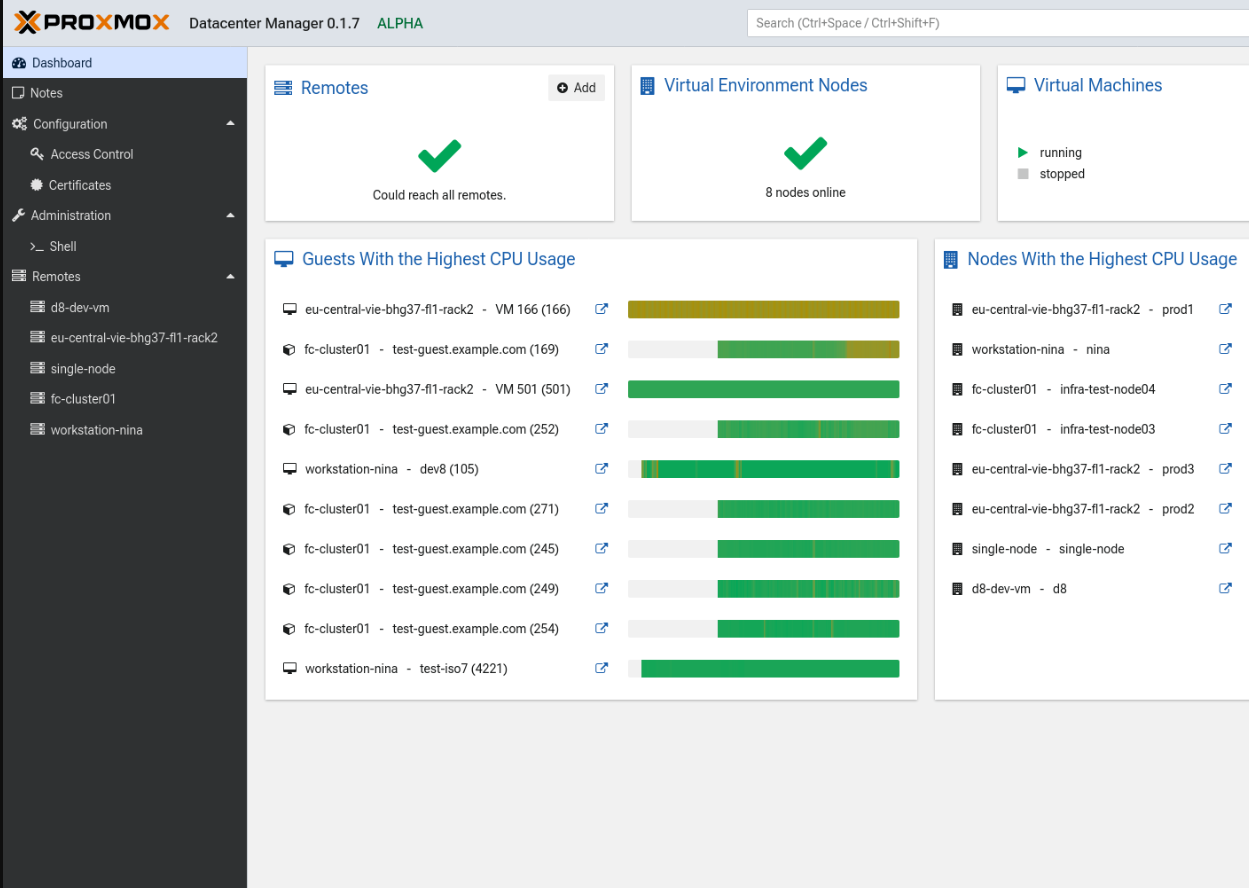This screenshot has width=1249, height=888.
Task: Open external link for d8-dev-vm node d8
Action: [x=1225, y=589]
